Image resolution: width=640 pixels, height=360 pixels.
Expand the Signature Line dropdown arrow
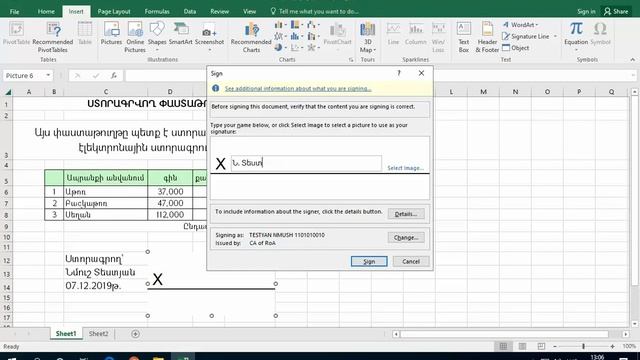pos(555,36)
